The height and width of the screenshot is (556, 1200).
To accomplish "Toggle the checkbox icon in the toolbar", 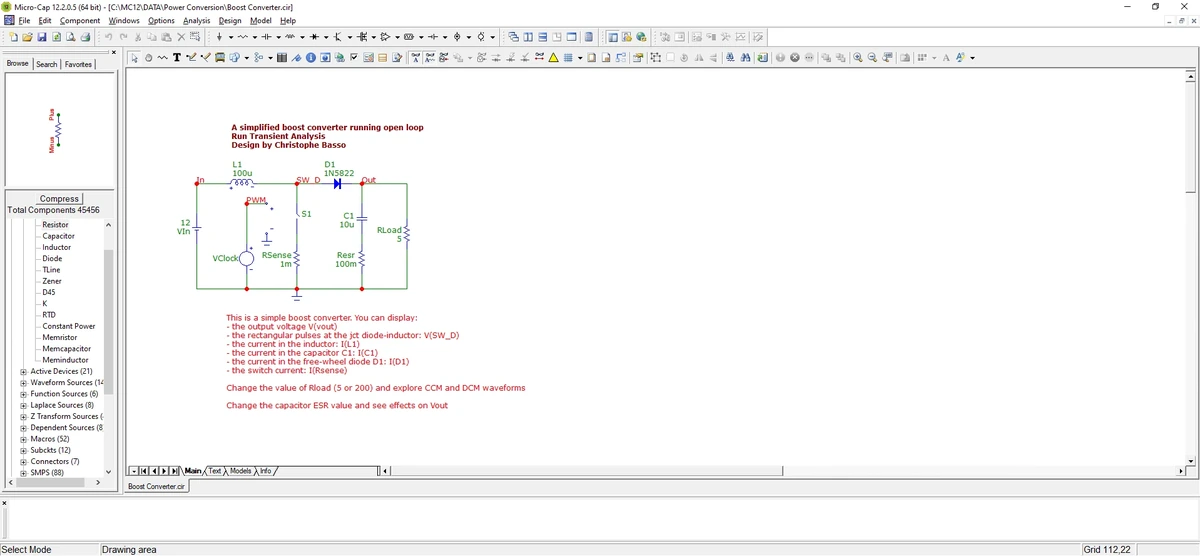I will click(x=353, y=57).
